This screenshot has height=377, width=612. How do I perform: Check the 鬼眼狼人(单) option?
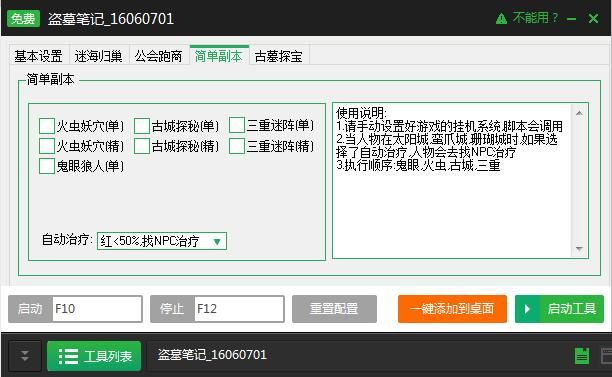47,166
